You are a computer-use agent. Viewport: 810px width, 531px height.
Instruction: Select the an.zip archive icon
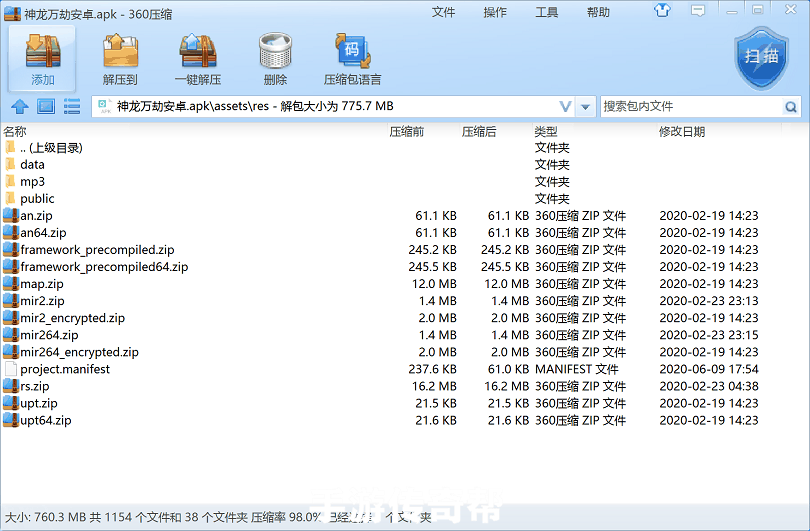click(11, 215)
